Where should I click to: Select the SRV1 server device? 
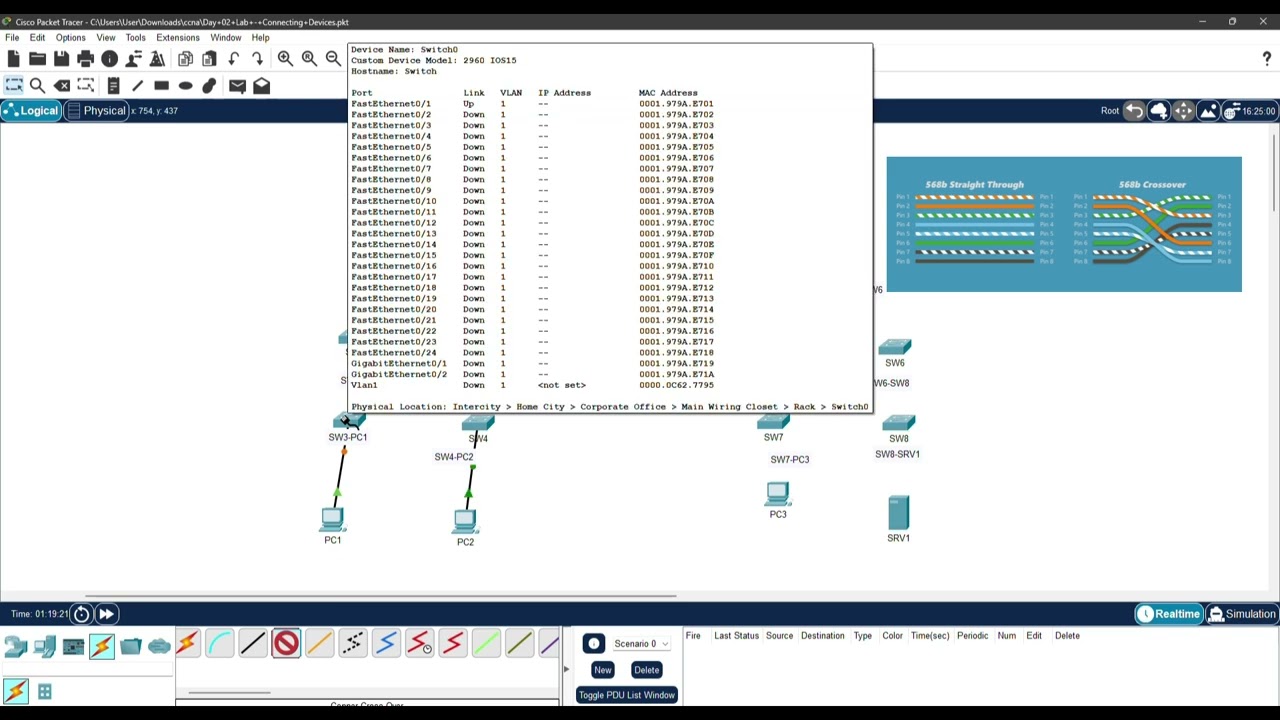(x=898, y=514)
